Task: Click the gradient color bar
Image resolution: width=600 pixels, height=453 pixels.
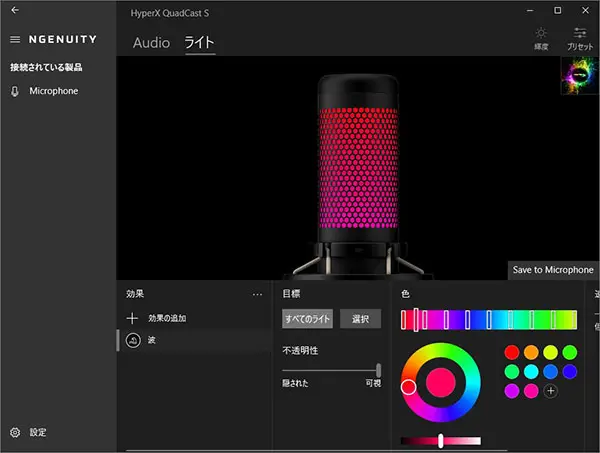Action: coord(489,320)
